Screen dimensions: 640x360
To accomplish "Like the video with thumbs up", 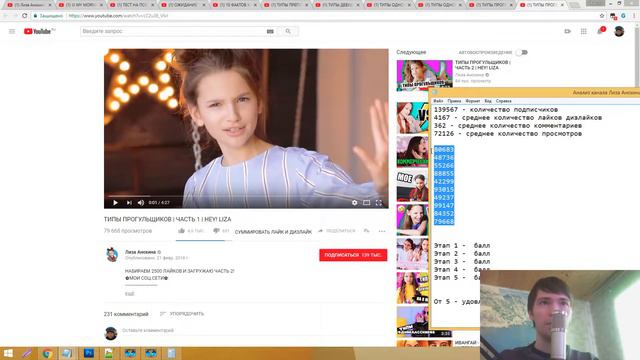I will (182, 231).
